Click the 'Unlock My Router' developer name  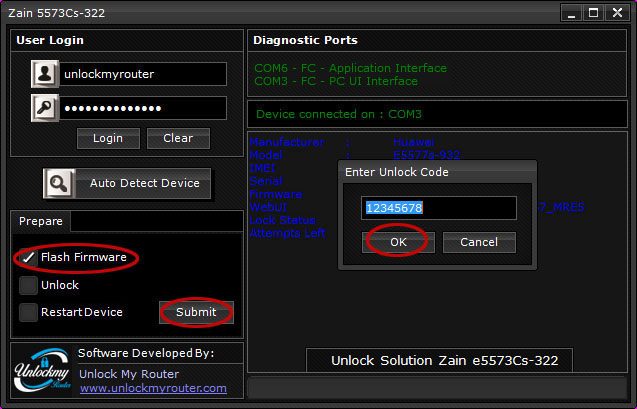(x=129, y=374)
